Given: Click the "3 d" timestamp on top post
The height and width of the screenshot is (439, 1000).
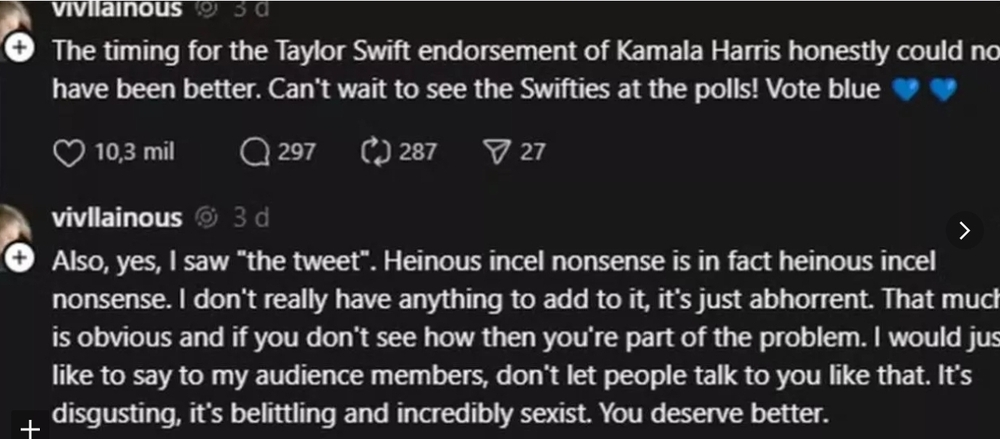Looking at the screenshot, I should click(251, 9).
